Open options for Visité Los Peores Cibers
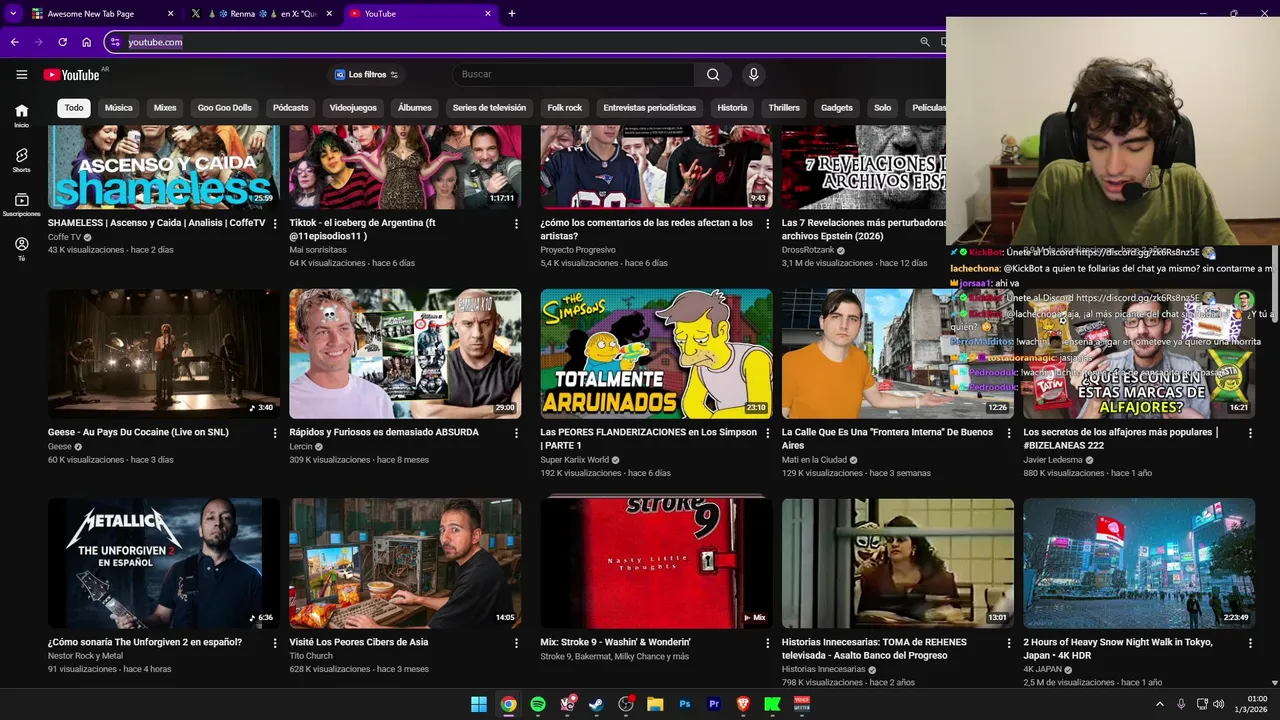Image resolution: width=1280 pixels, height=720 pixels. click(516, 643)
